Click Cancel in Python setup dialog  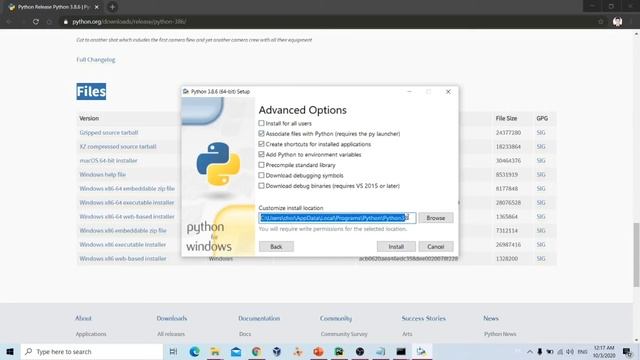[x=436, y=247]
